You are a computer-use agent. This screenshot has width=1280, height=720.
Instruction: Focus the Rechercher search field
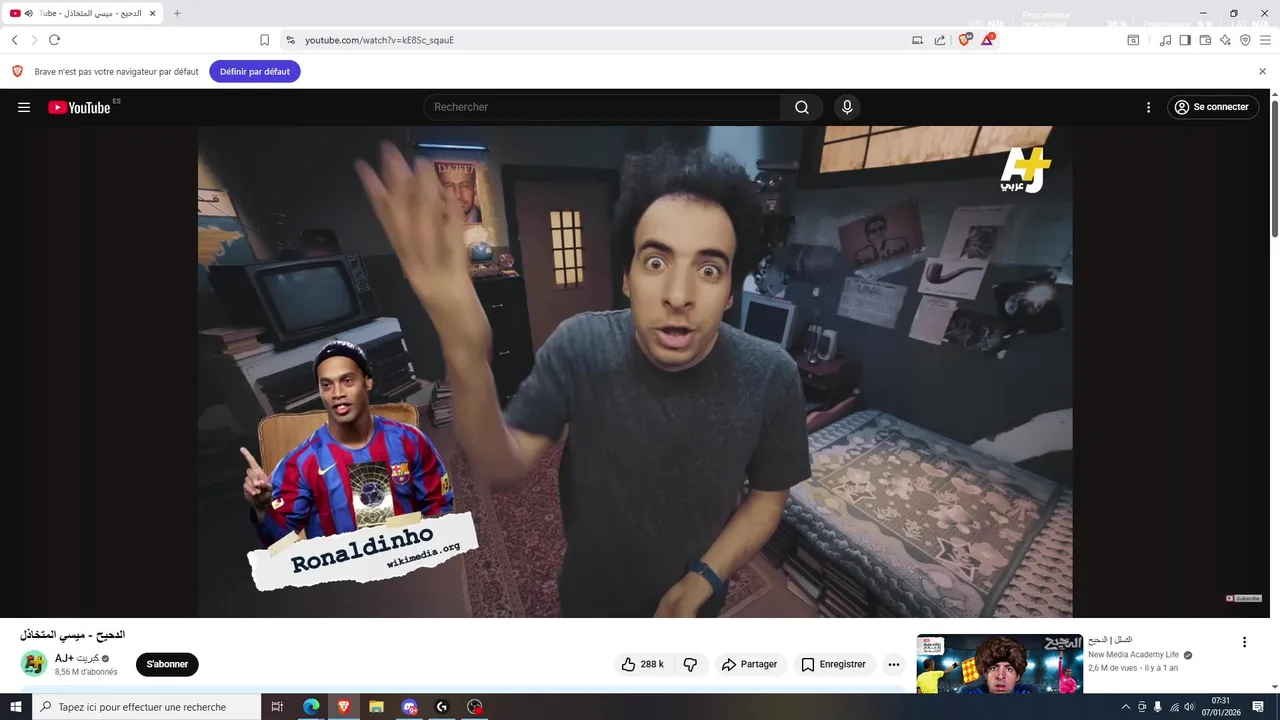point(602,107)
